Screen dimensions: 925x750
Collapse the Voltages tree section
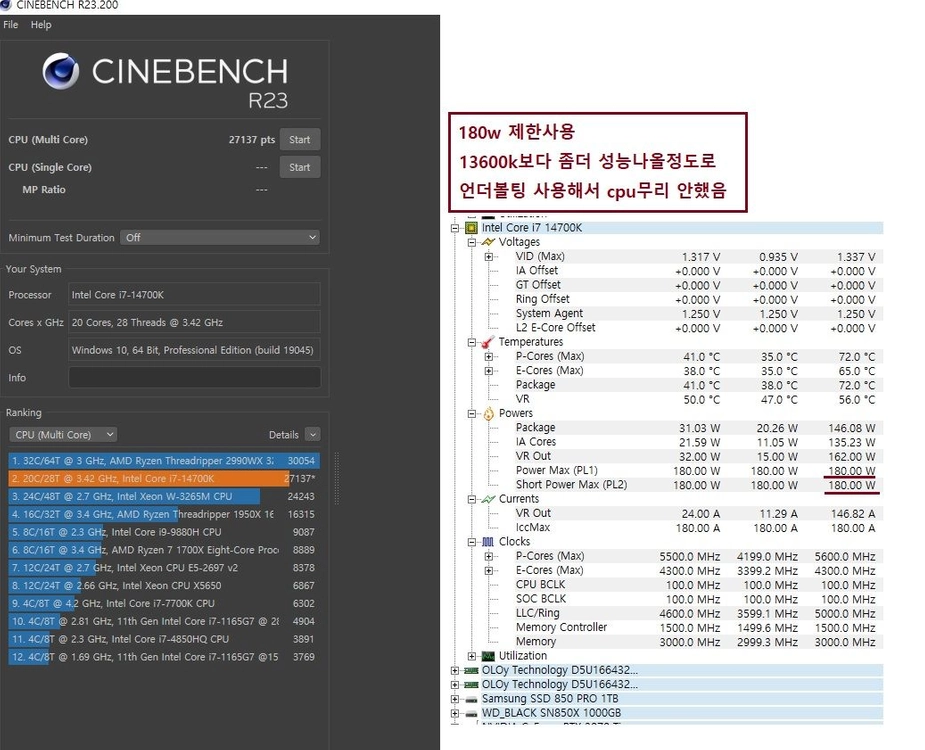pyautogui.click(x=471, y=242)
